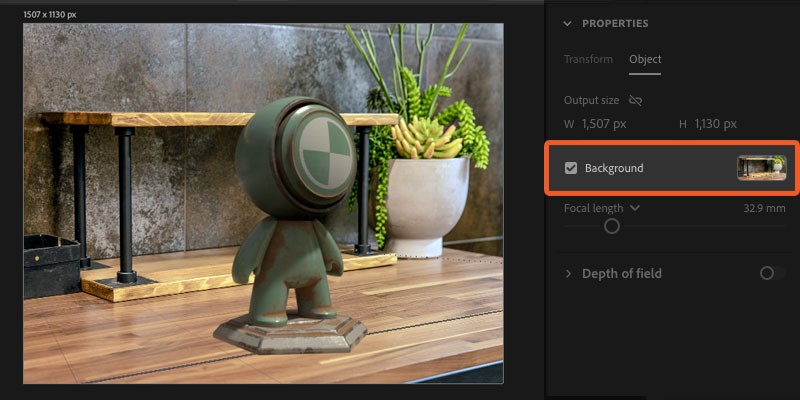Toggle the output size aspect link icon
The image size is (800, 400).
click(635, 100)
